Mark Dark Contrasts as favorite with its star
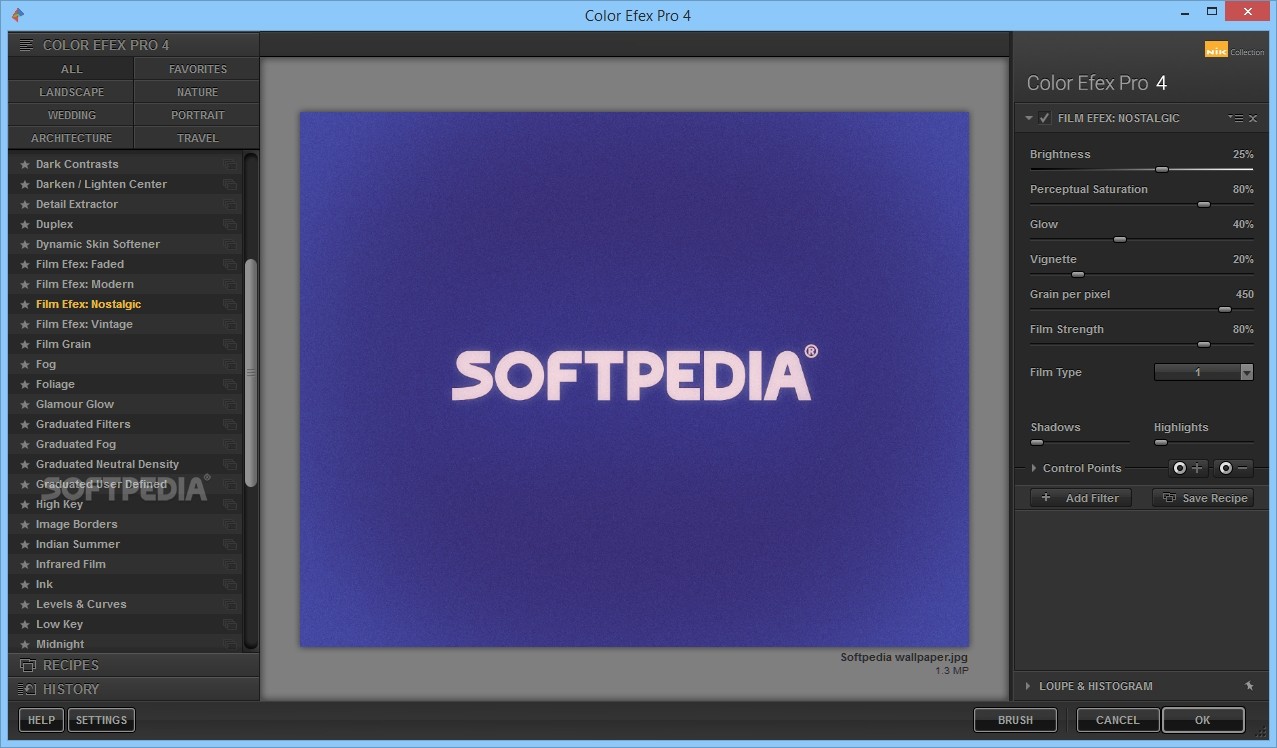 tap(25, 164)
